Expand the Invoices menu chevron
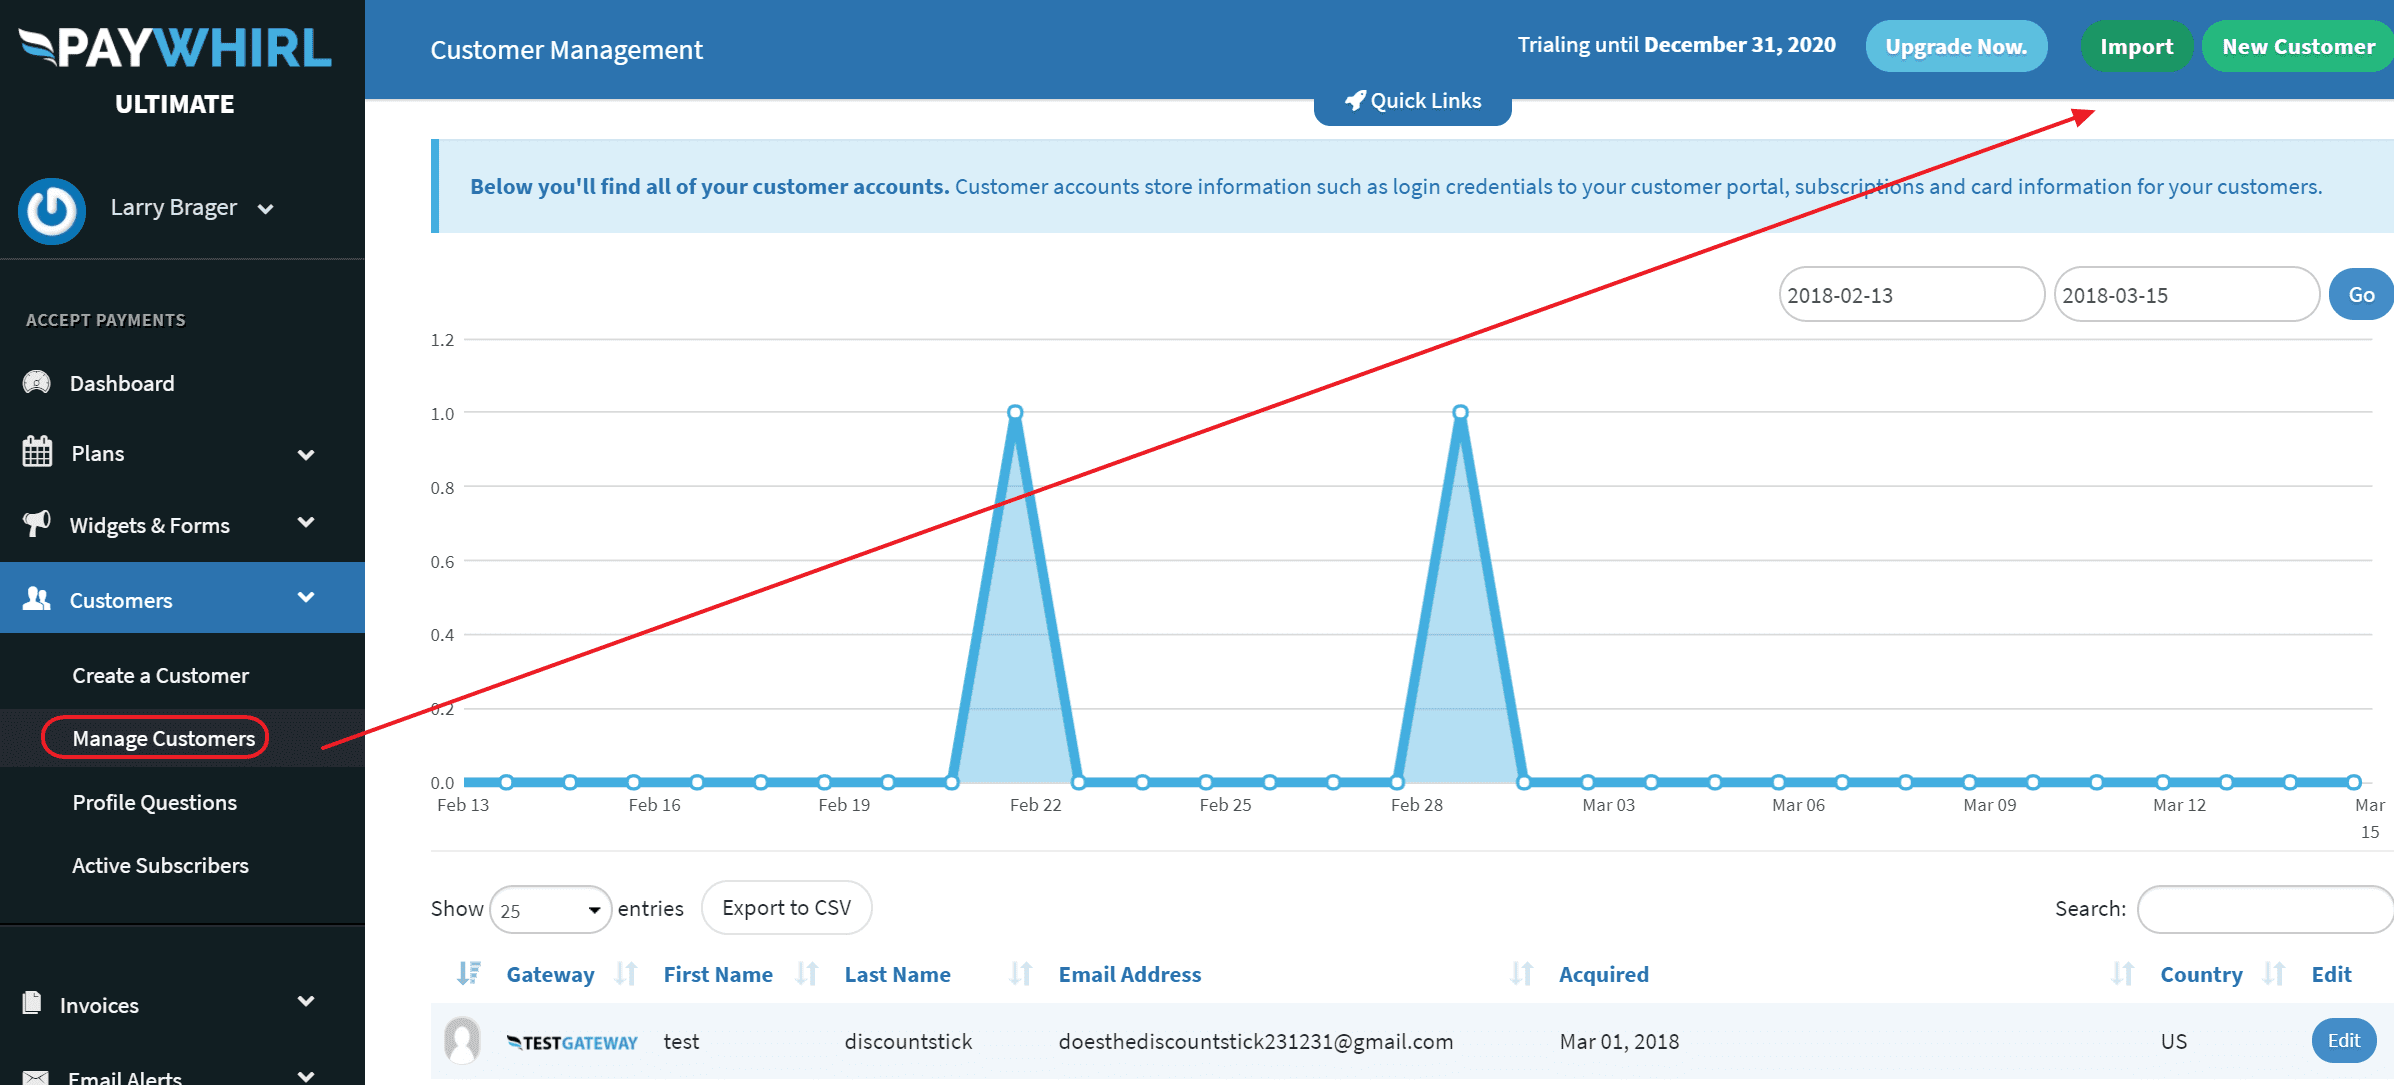The height and width of the screenshot is (1085, 2394). click(x=306, y=1004)
